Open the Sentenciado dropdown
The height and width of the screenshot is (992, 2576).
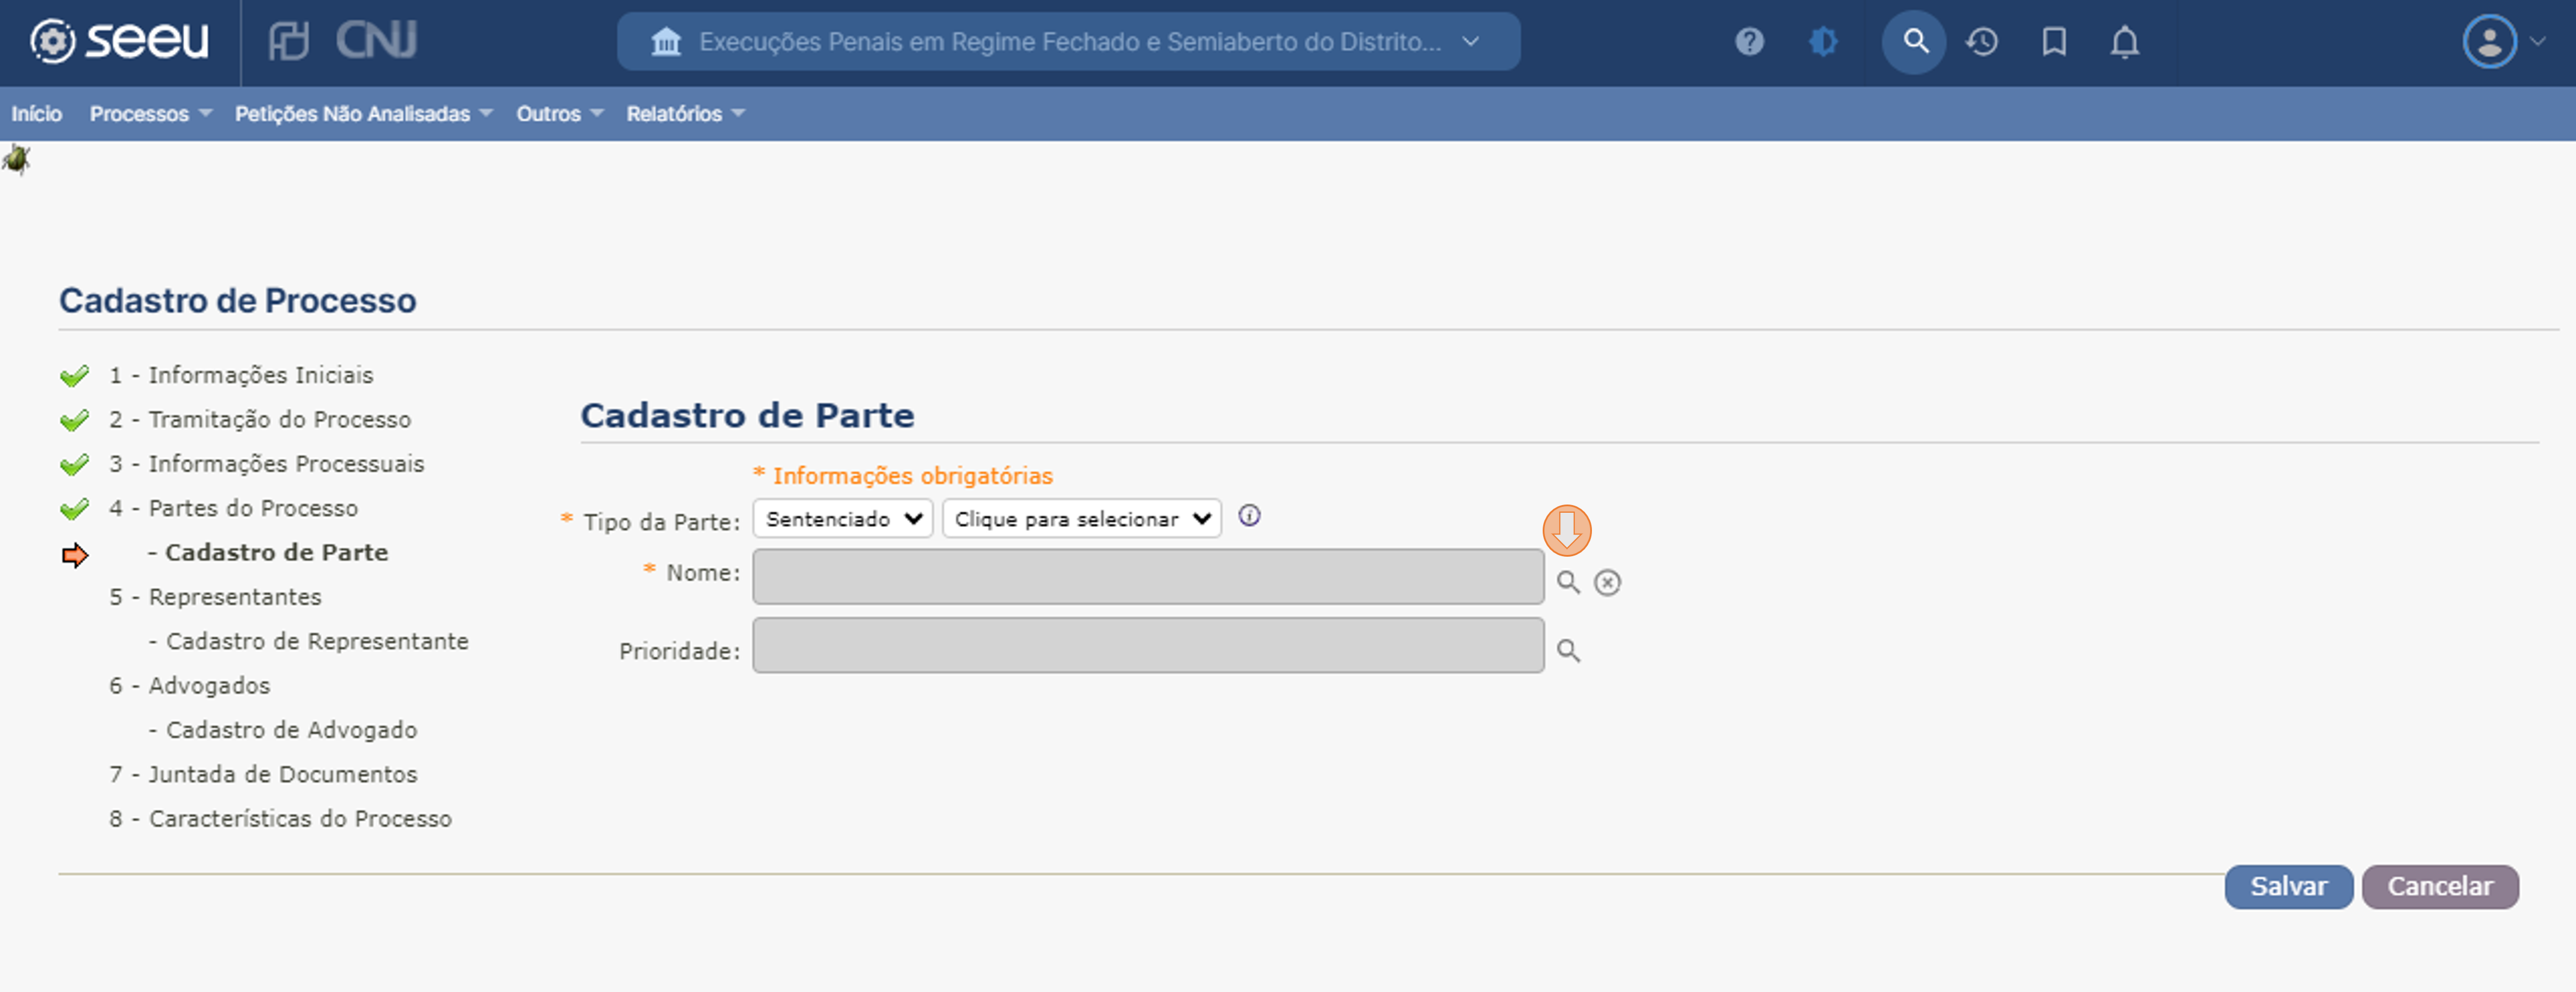tap(843, 519)
